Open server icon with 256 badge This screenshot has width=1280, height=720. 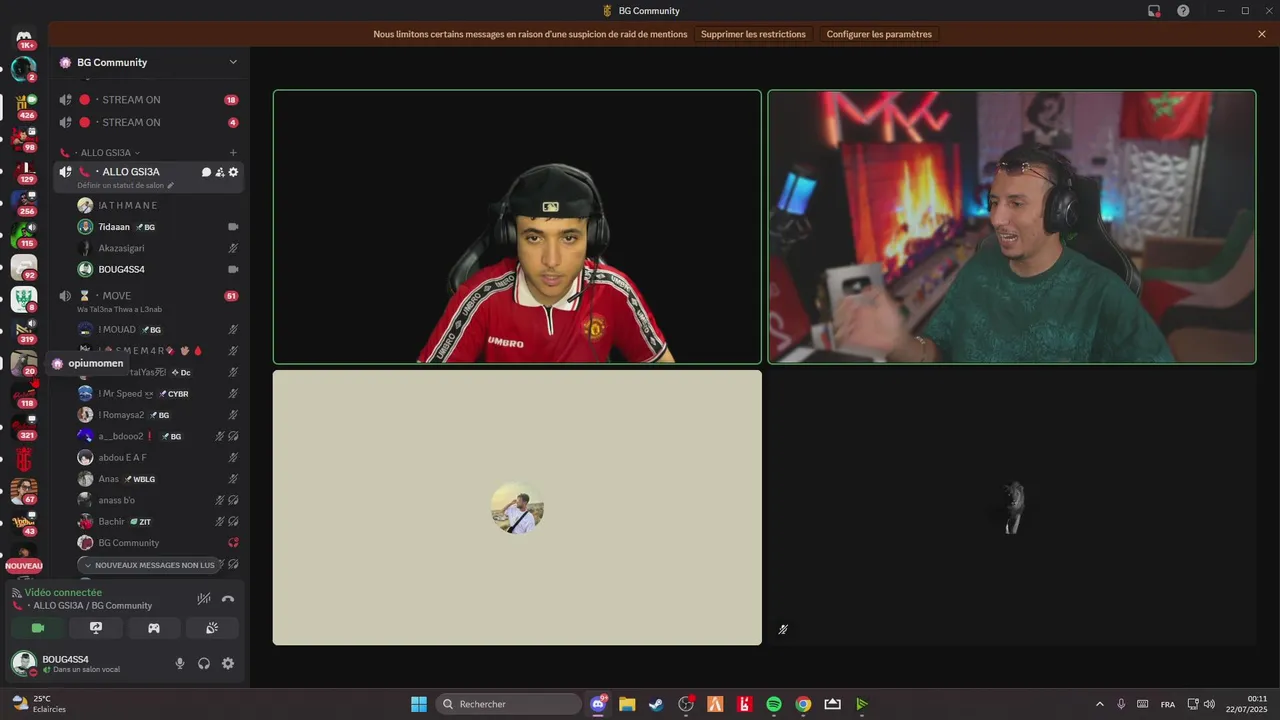coord(24,201)
